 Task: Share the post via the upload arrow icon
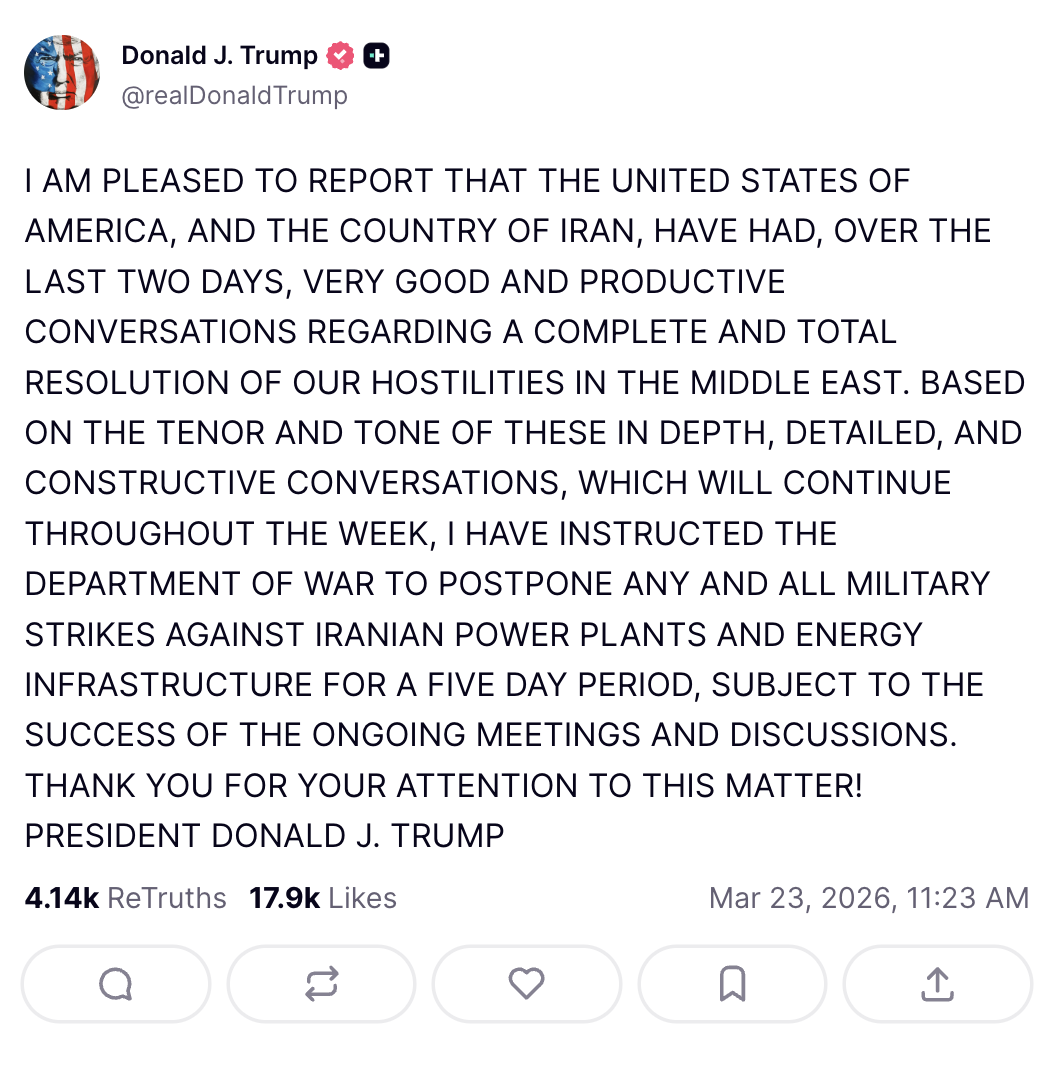tap(937, 984)
